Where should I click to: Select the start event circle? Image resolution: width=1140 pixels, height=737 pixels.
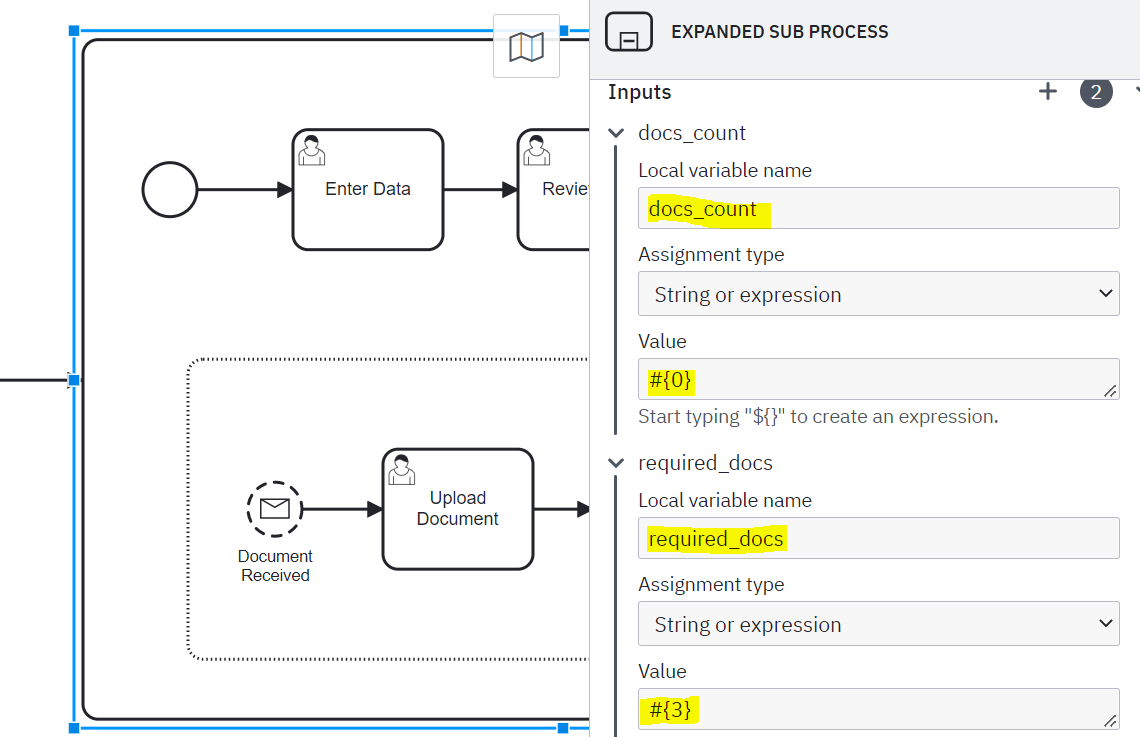pos(169,190)
